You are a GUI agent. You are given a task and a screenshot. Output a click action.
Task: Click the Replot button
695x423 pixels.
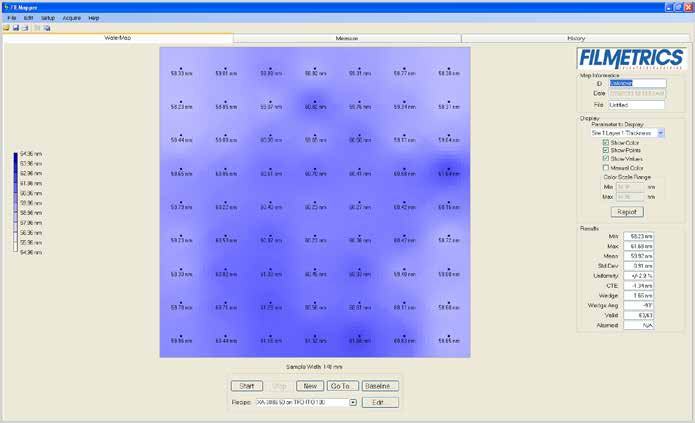(627, 212)
